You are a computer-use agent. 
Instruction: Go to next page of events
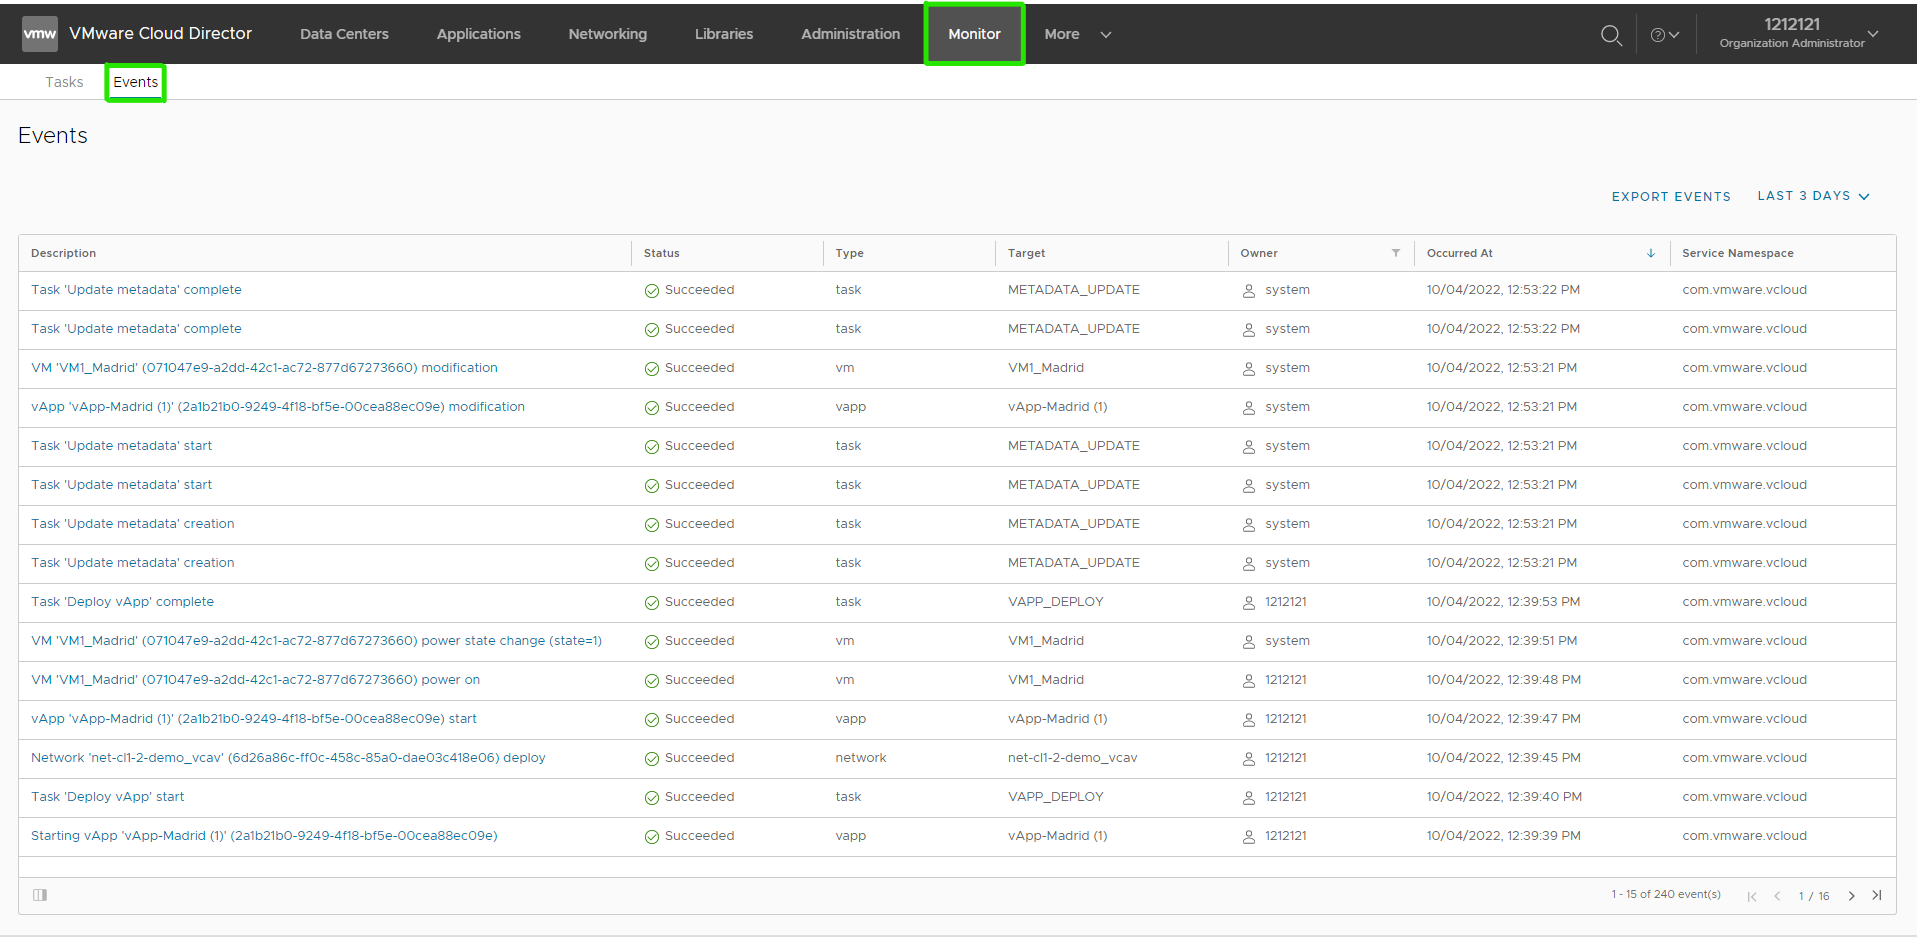[1852, 896]
